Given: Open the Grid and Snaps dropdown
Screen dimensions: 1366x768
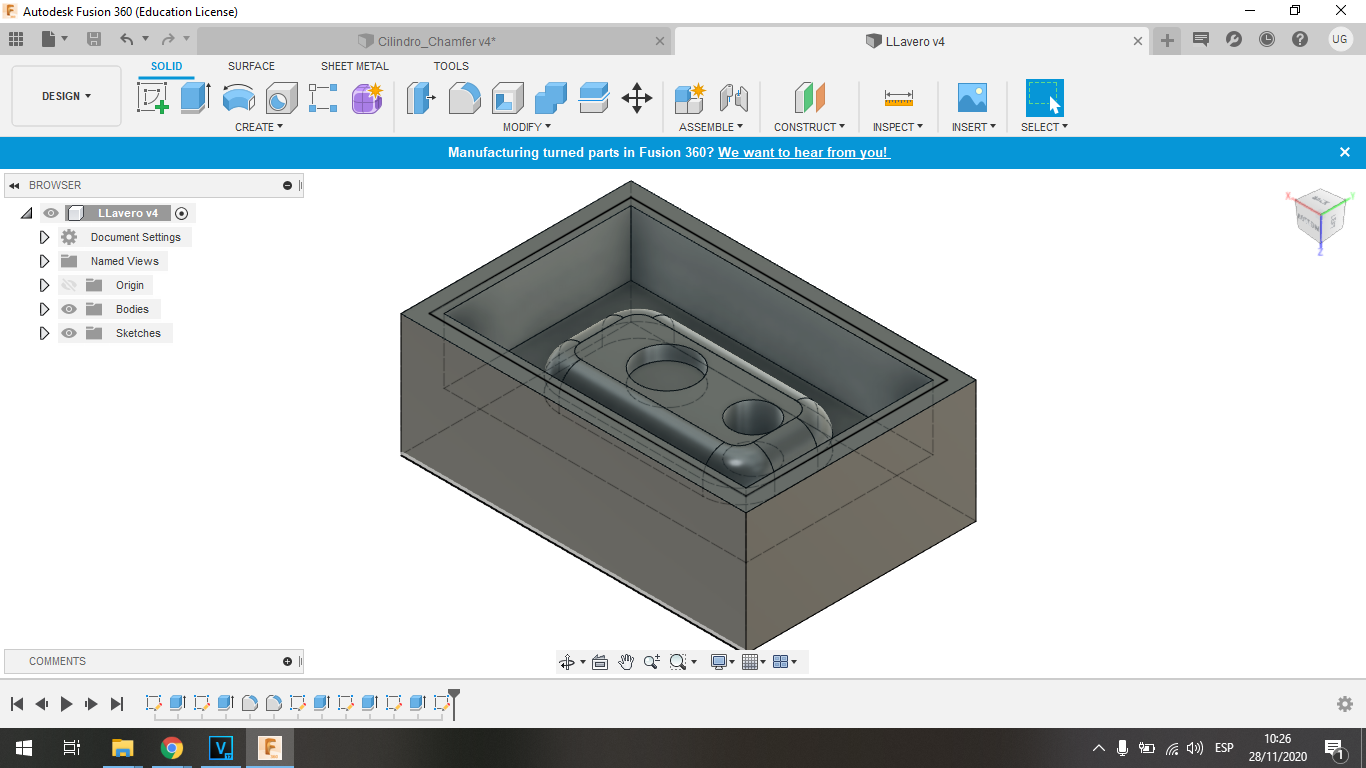Looking at the screenshot, I should [x=754, y=662].
